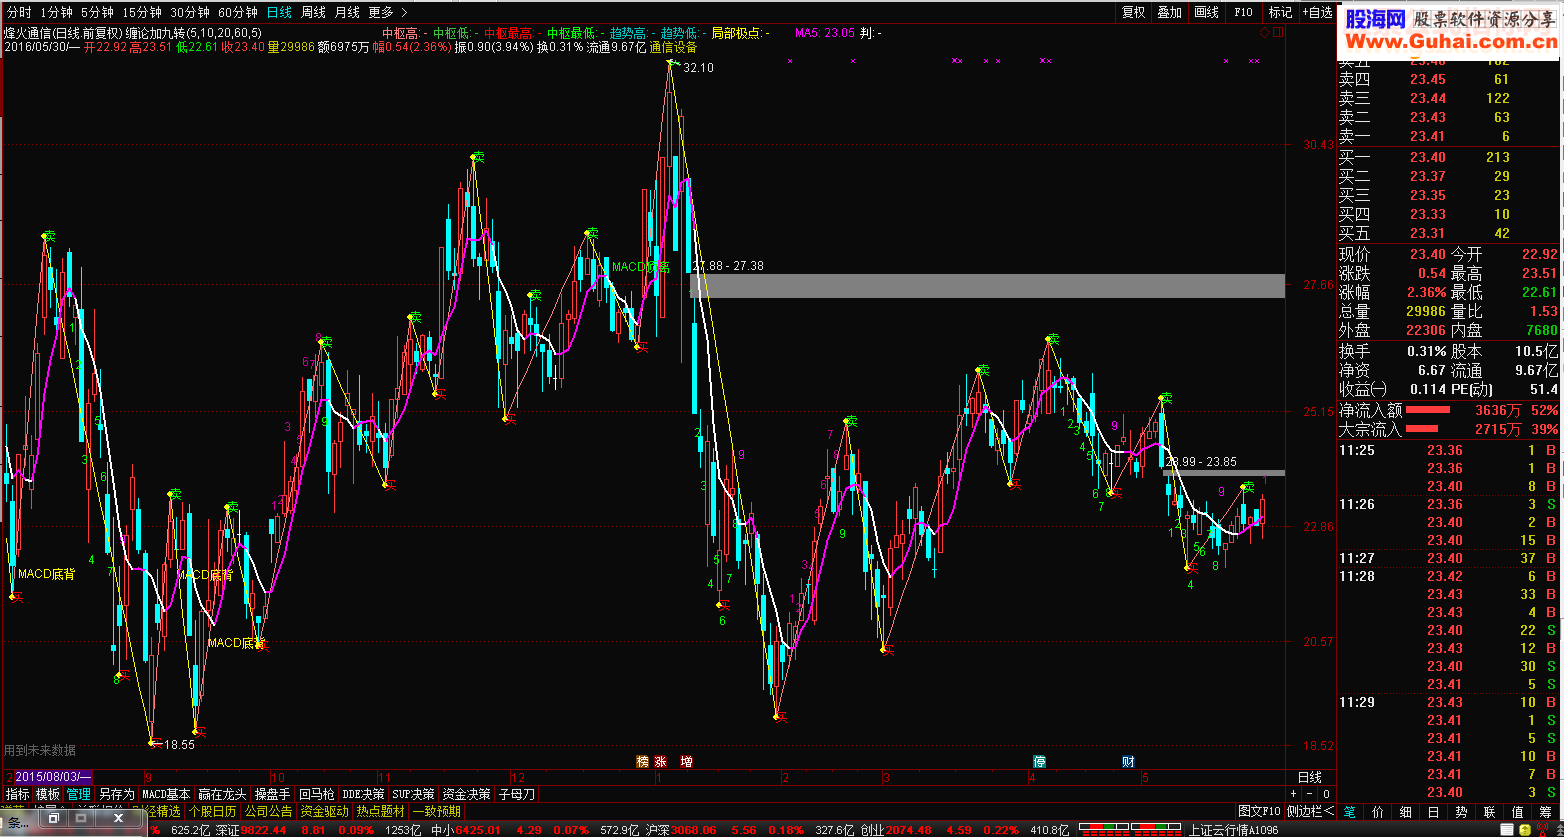
Task: Switch to the 5分钟 period
Action: pyautogui.click(x=97, y=12)
